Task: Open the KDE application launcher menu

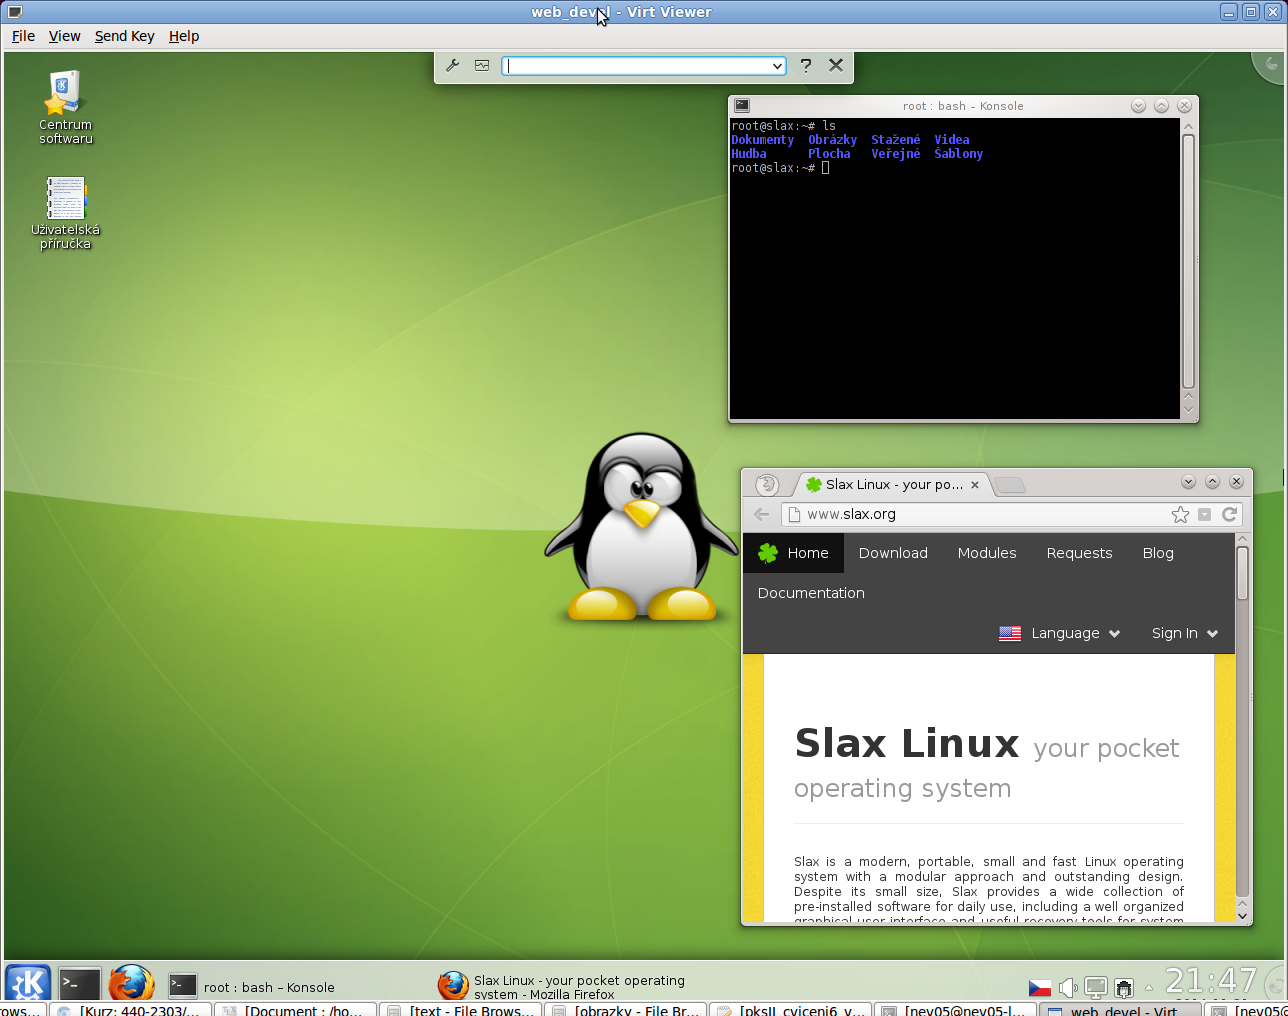Action: pos(28,984)
